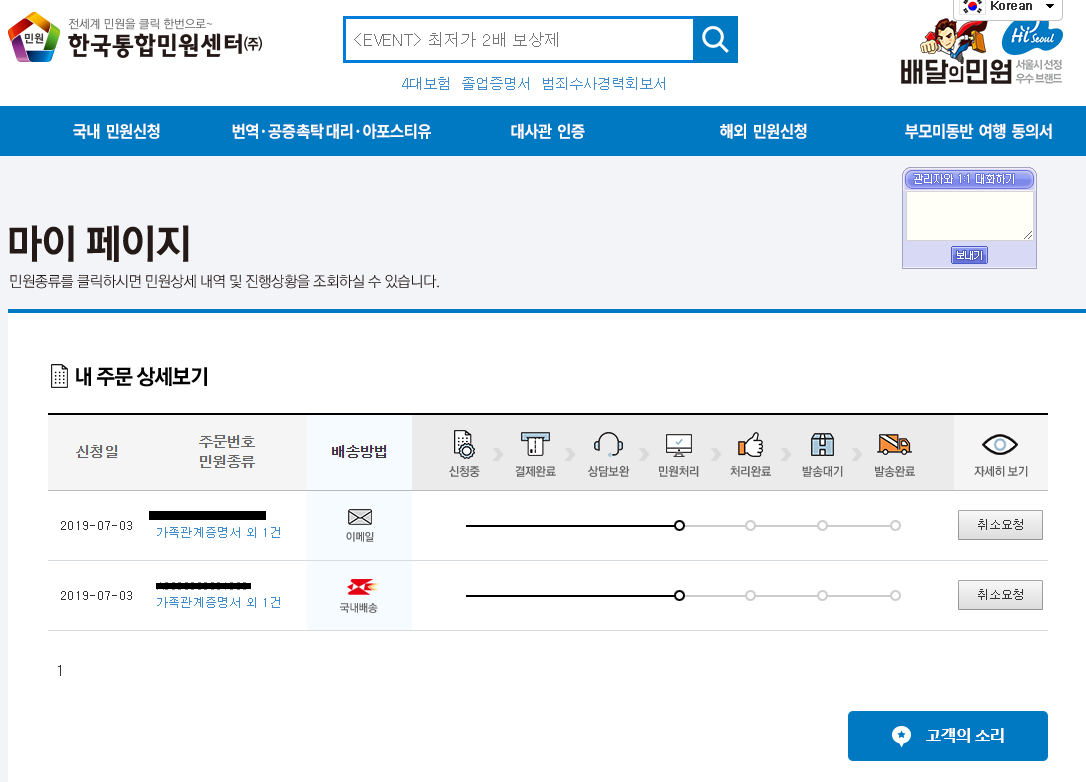The image size is (1086, 782).
Task: Click 취소요청 for the email order
Action: click(x=1000, y=525)
